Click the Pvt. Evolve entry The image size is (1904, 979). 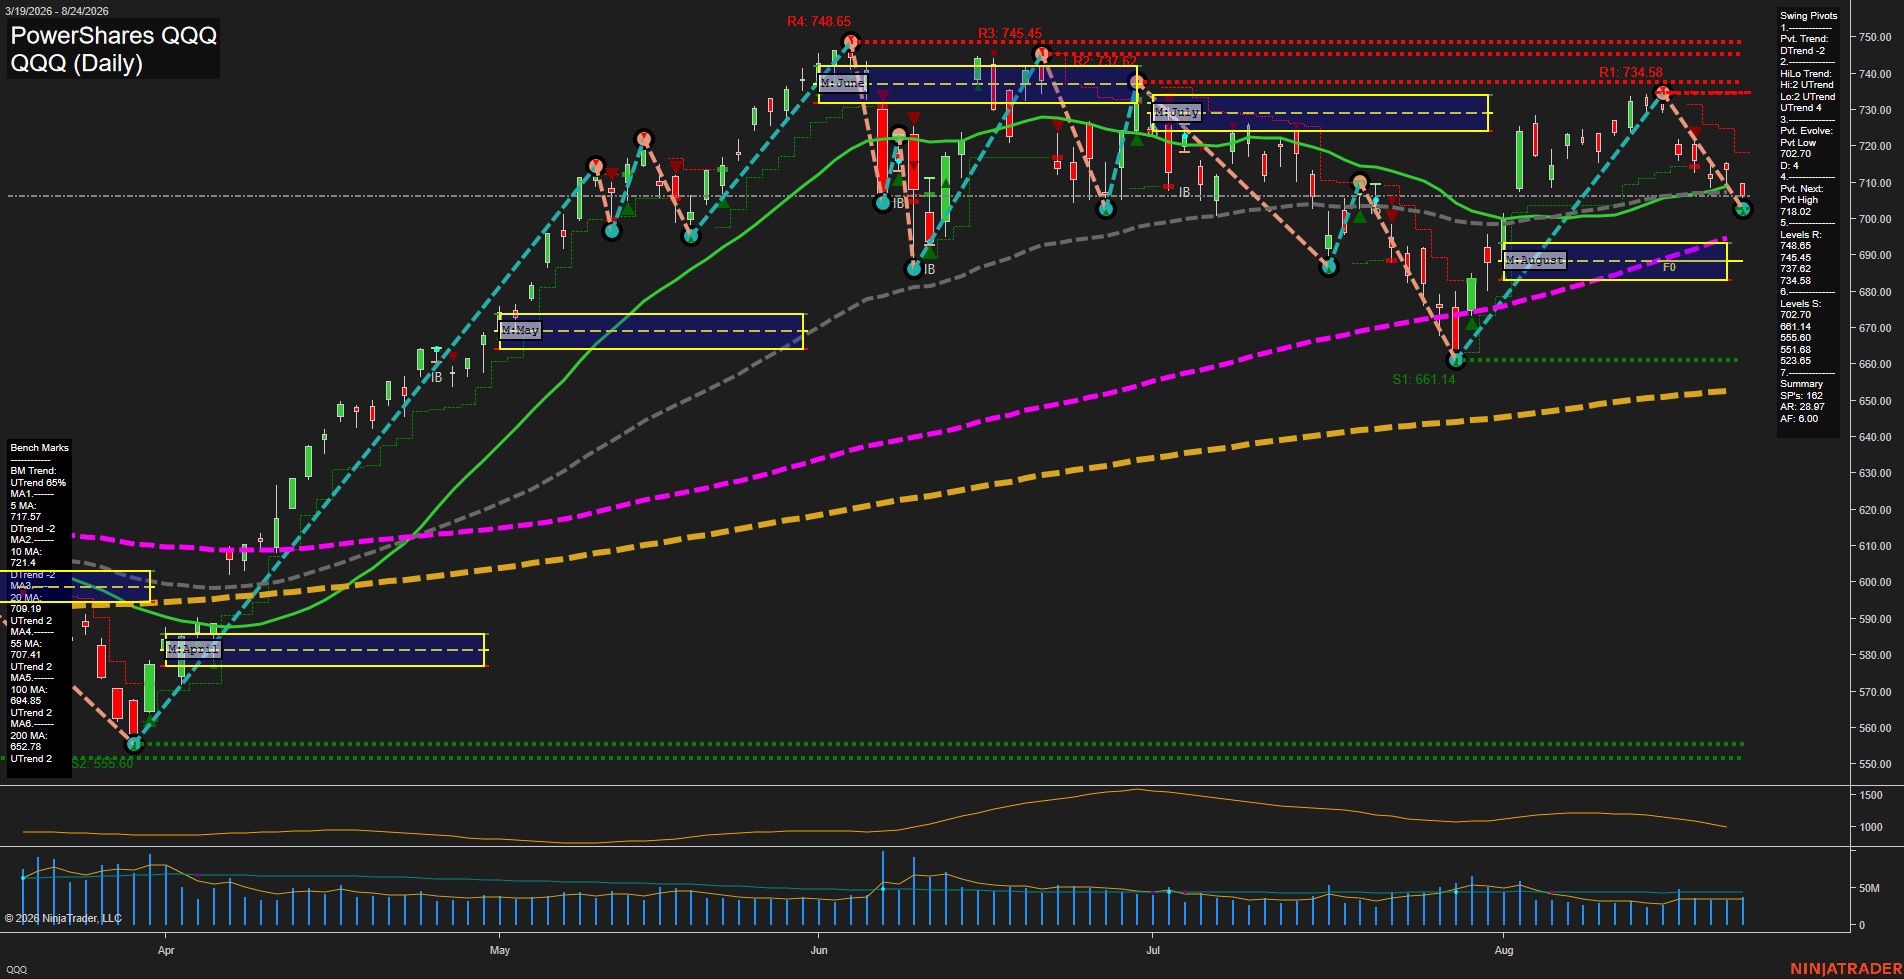tap(1806, 148)
